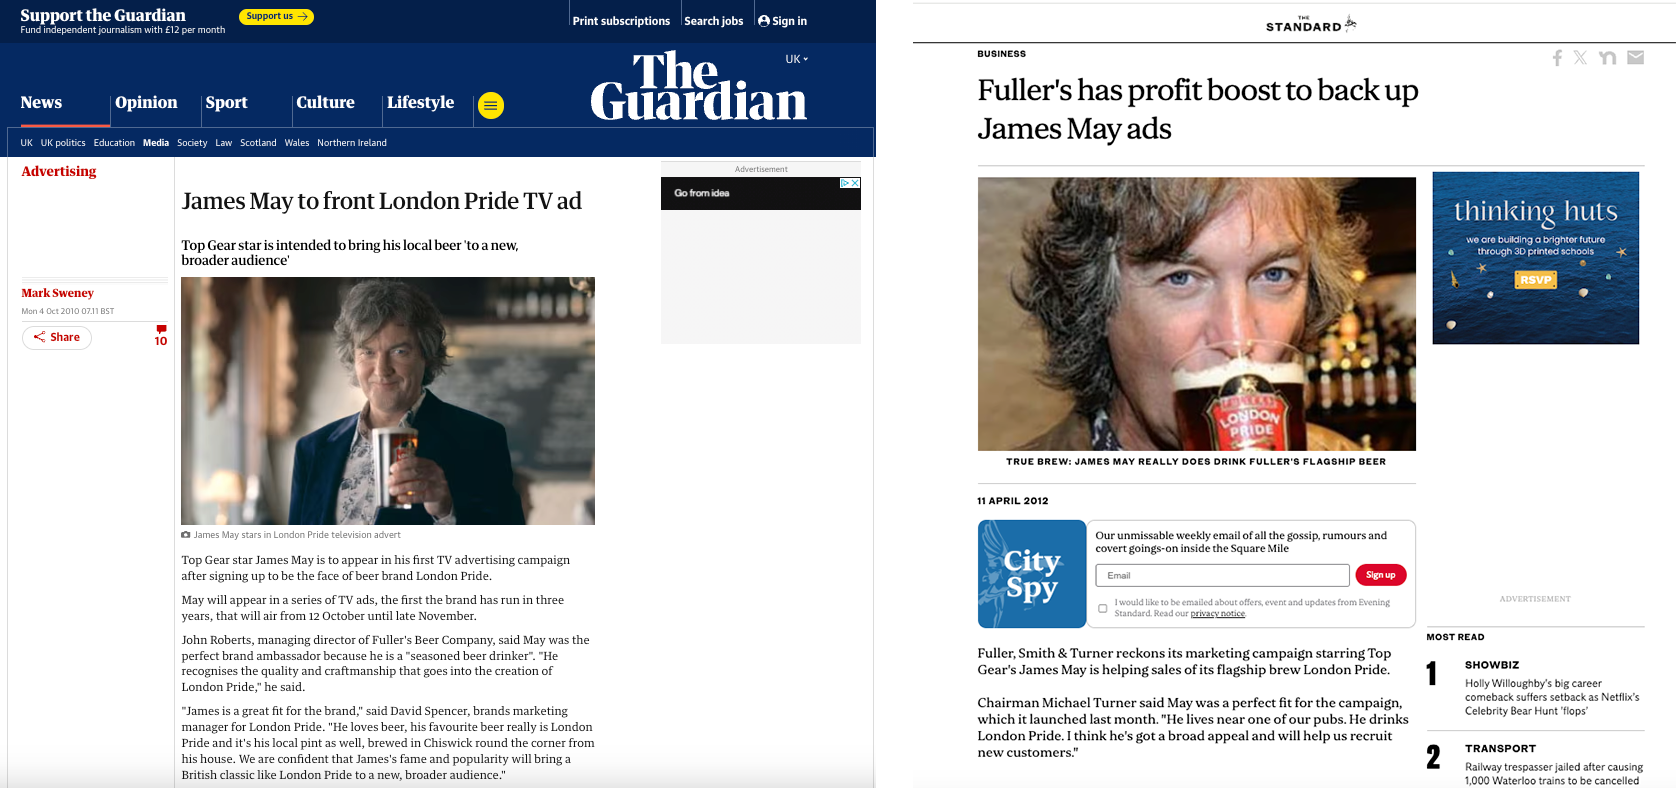Open the Culture section tab
The width and height of the screenshot is (1676, 788).
[325, 102]
